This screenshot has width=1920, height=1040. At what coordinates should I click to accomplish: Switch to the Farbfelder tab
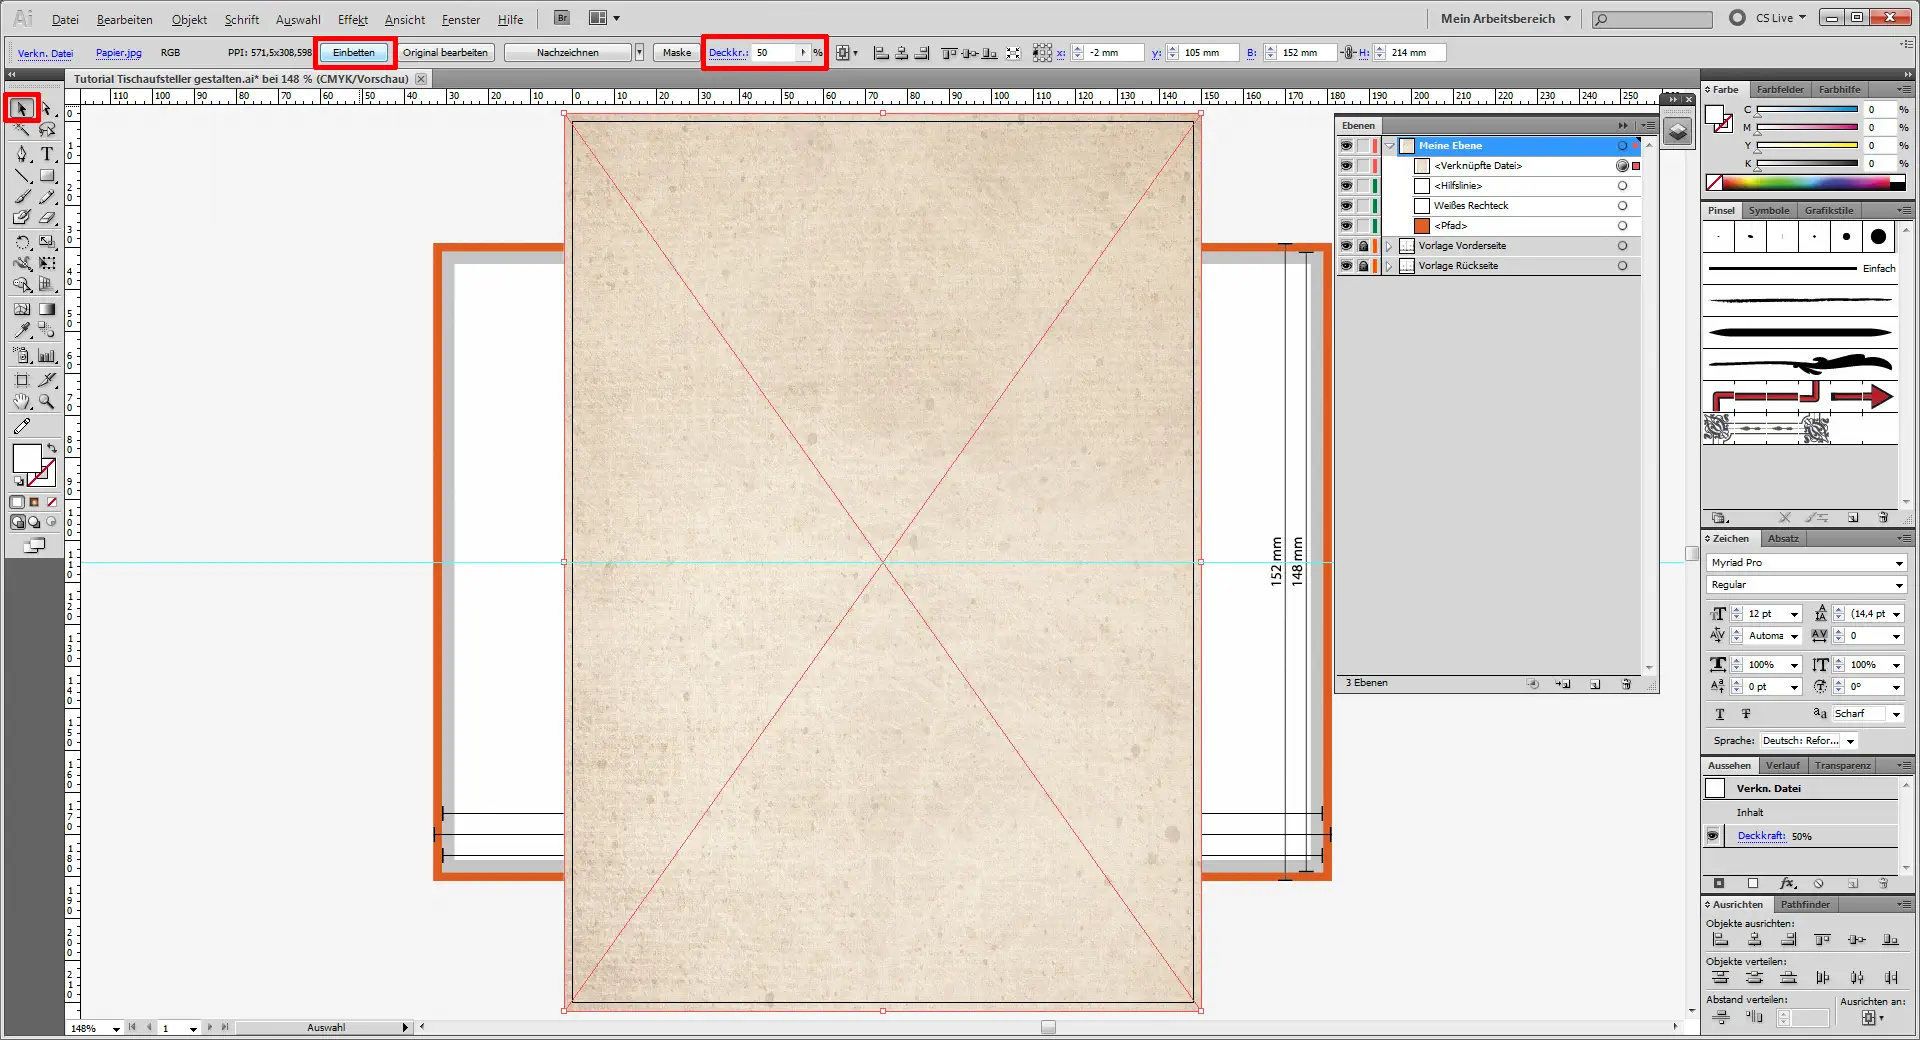[1780, 90]
